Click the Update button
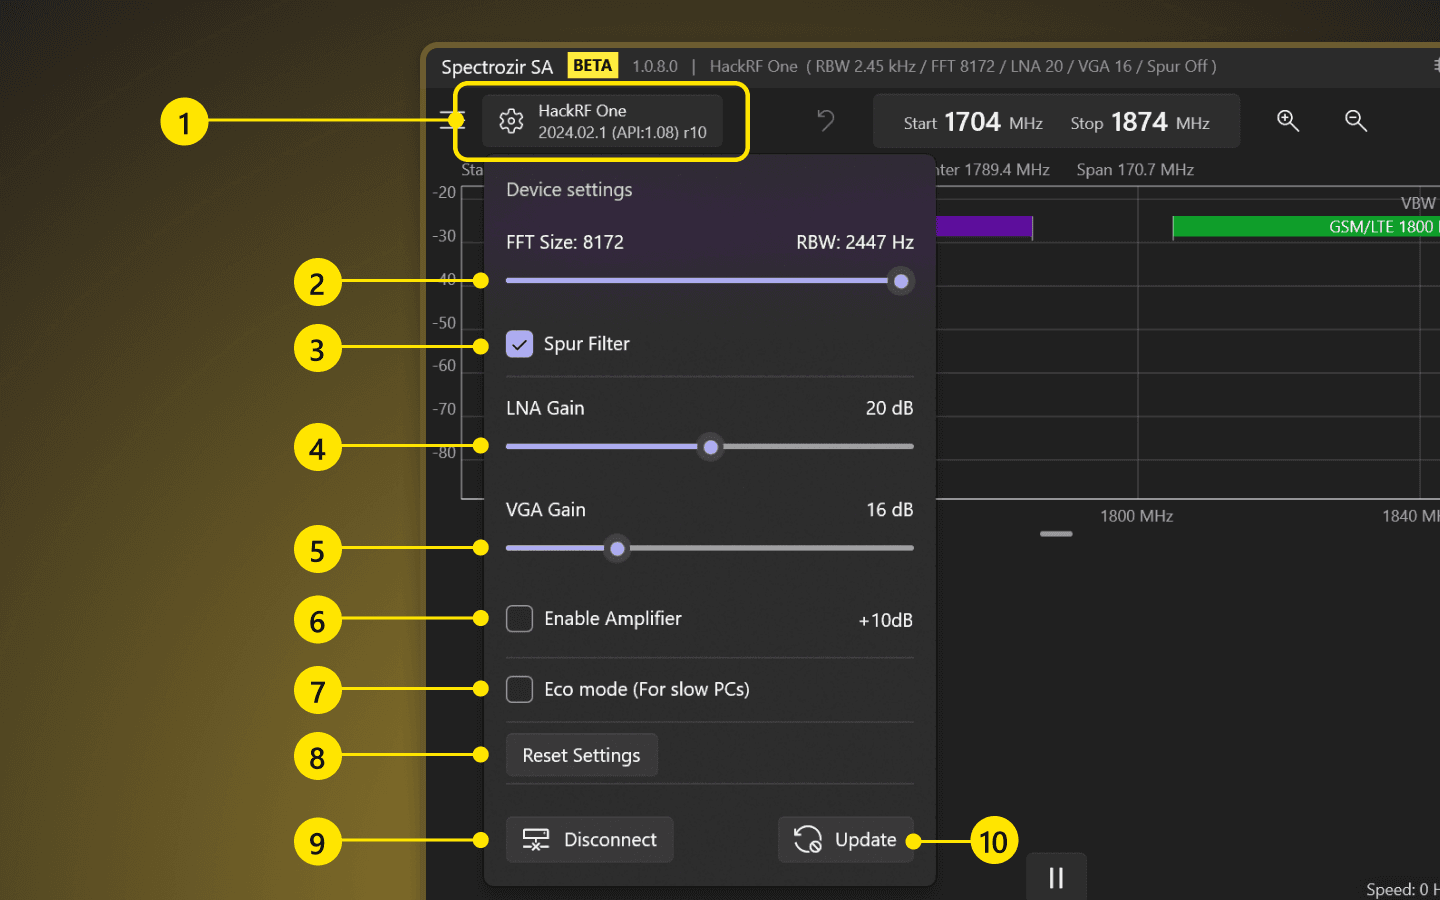1440x900 pixels. 846,840
